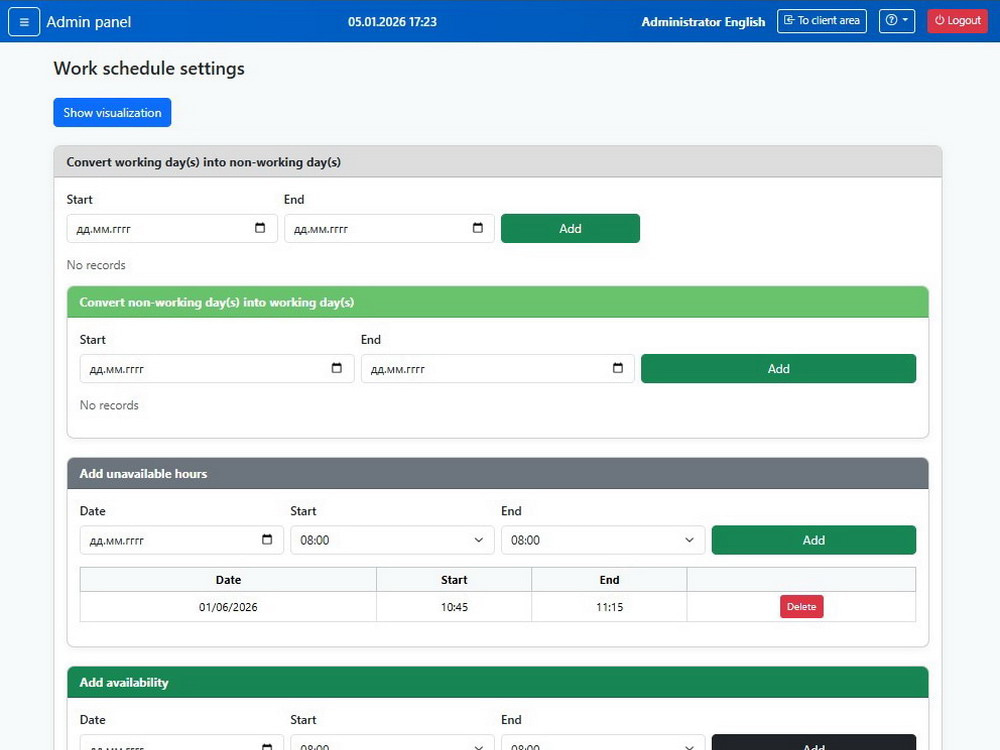Open calendar picker for non-working Start date

(x=260, y=228)
